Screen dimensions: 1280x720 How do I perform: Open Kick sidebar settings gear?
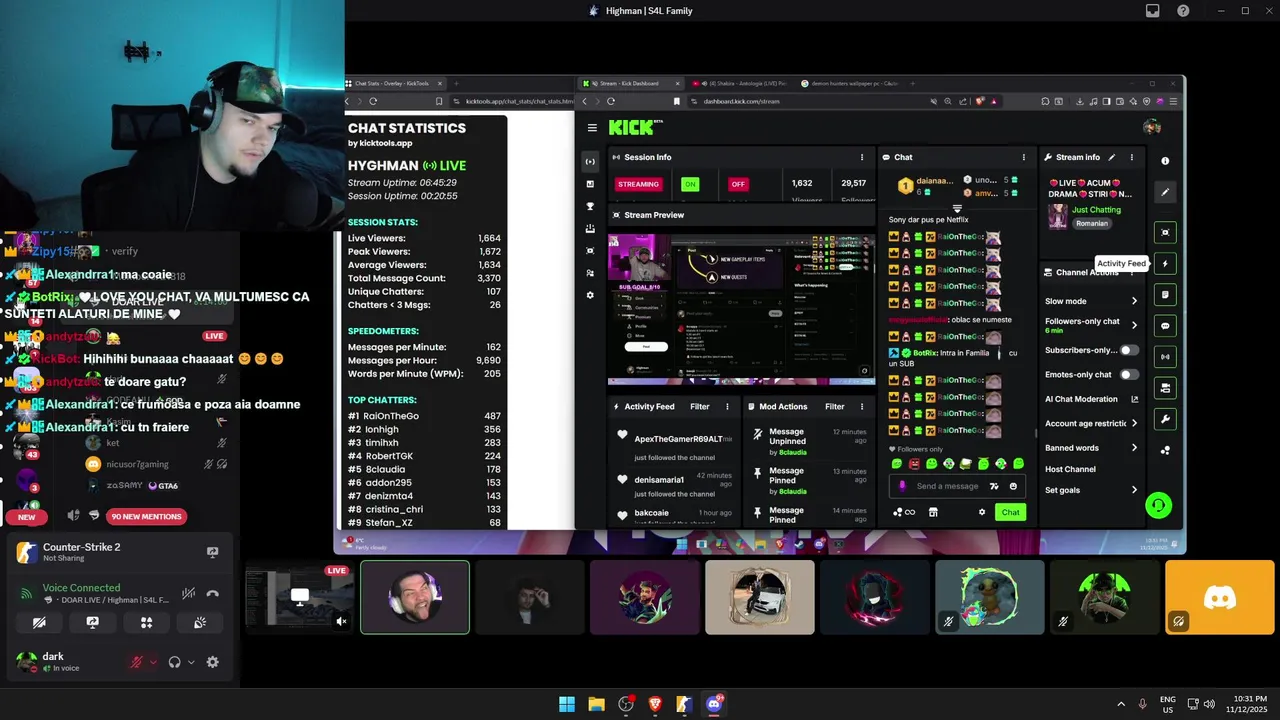point(590,295)
